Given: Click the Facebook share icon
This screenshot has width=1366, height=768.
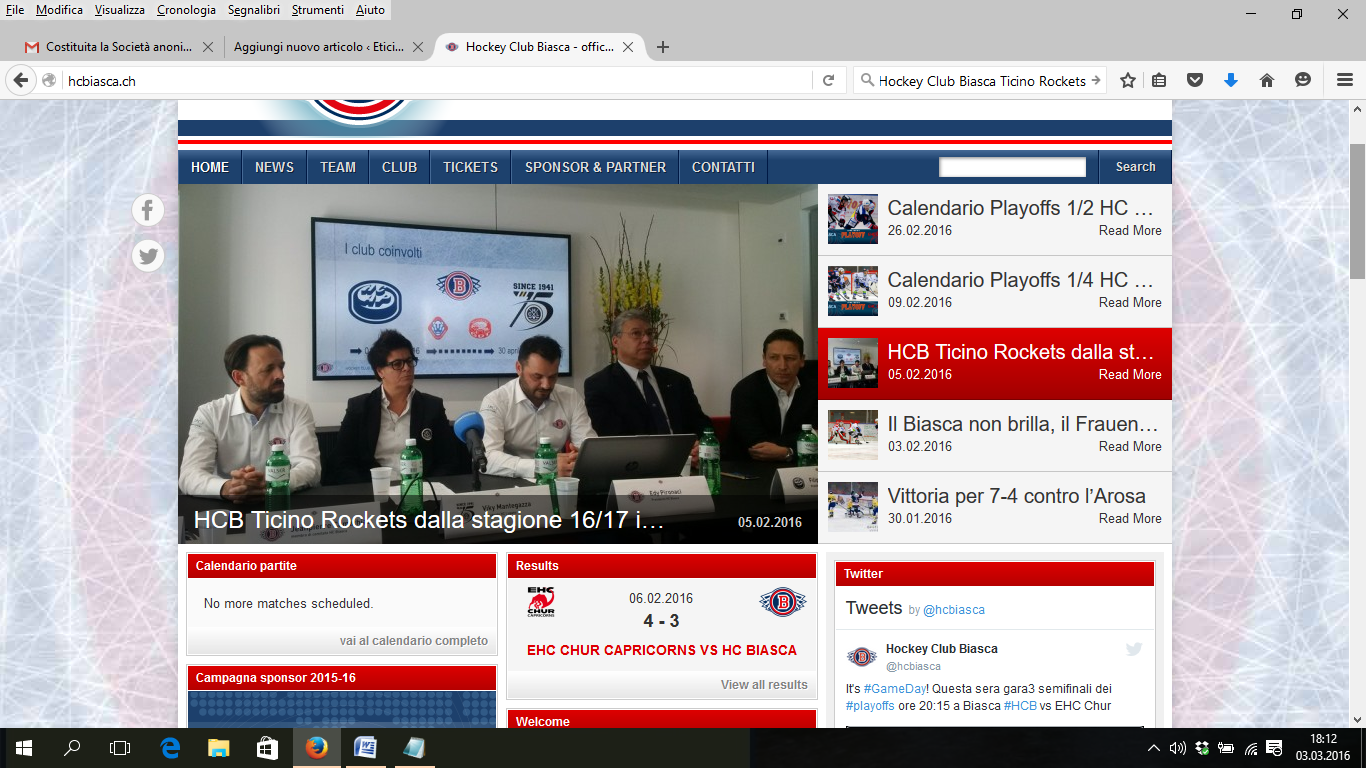Looking at the screenshot, I should click(148, 210).
